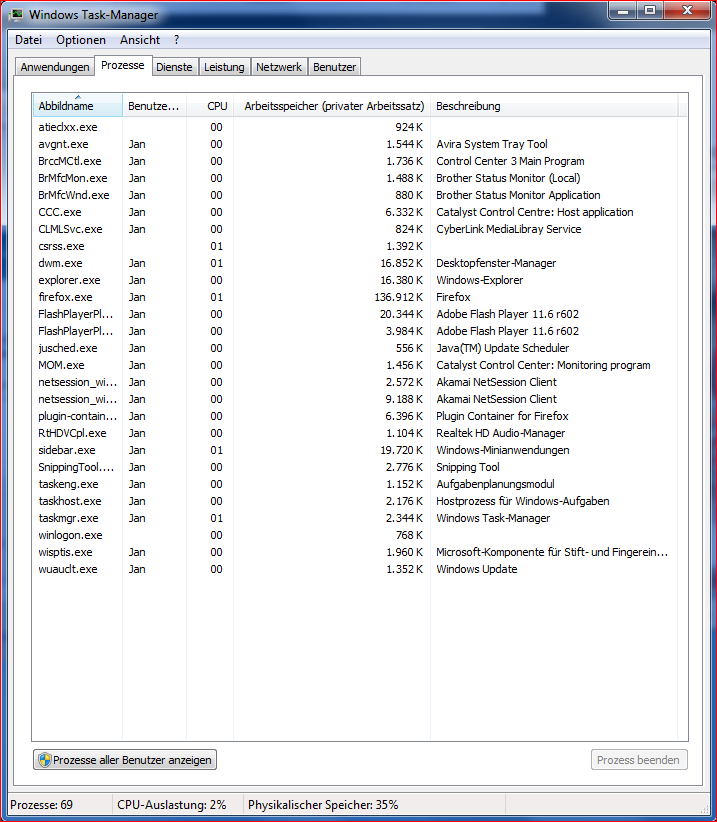Switch to the Anwendungen tab
The width and height of the screenshot is (717, 822).
(55, 67)
